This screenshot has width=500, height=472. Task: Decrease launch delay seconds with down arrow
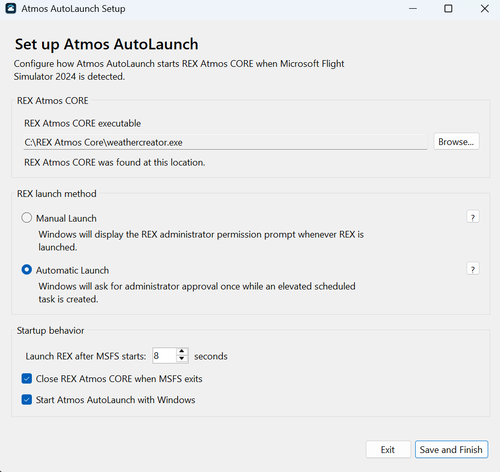(182, 359)
